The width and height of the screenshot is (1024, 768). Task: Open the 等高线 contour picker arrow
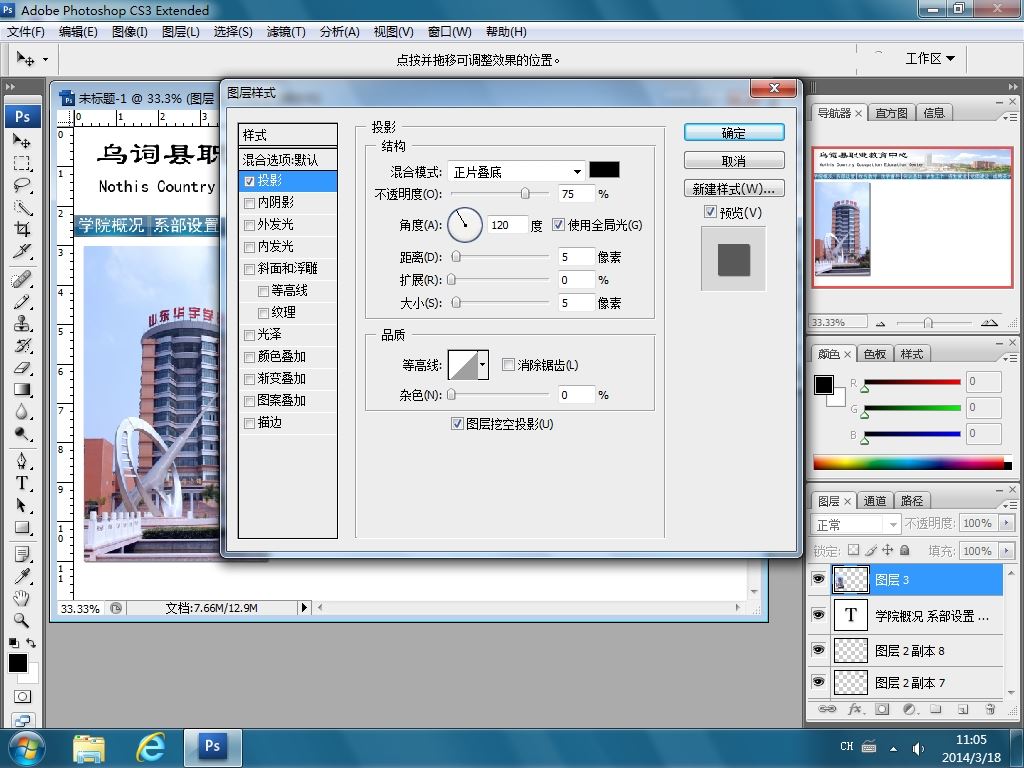click(483, 364)
